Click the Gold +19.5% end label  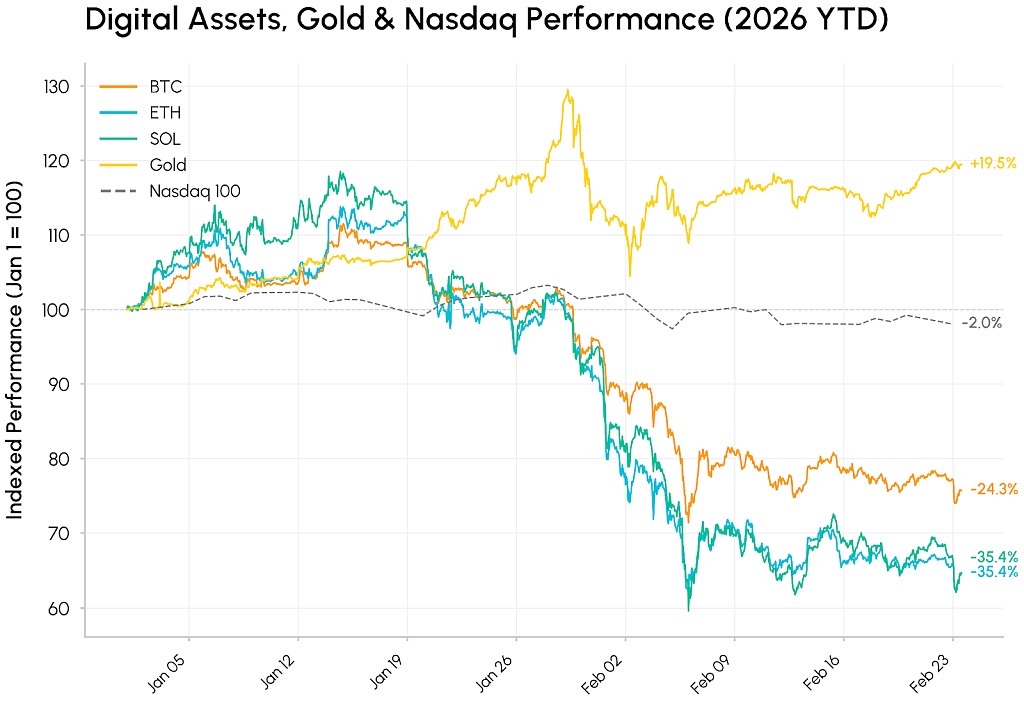993,163
